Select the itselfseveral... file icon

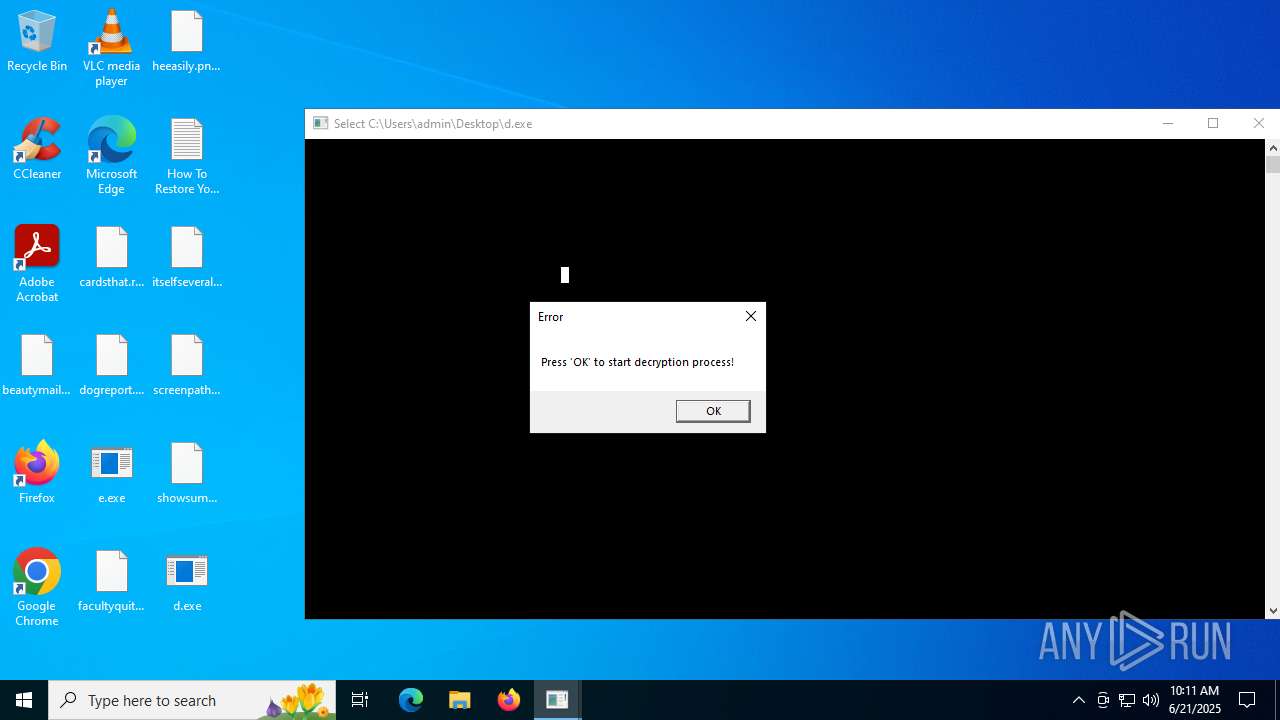[x=186, y=258]
